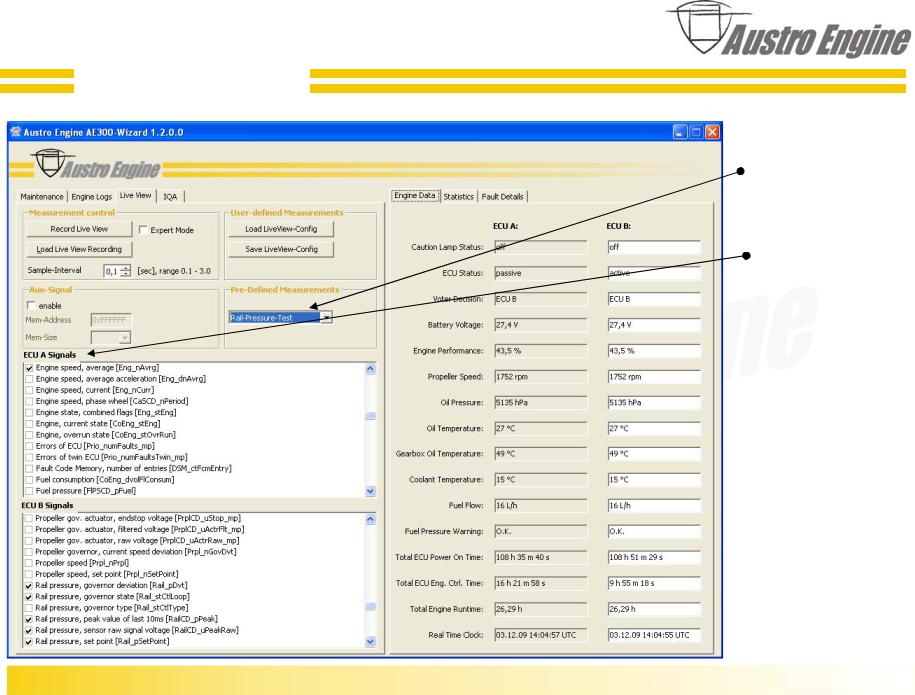Close the AE300-Wizard window
This screenshot has height=695, width=915.
click(x=713, y=132)
